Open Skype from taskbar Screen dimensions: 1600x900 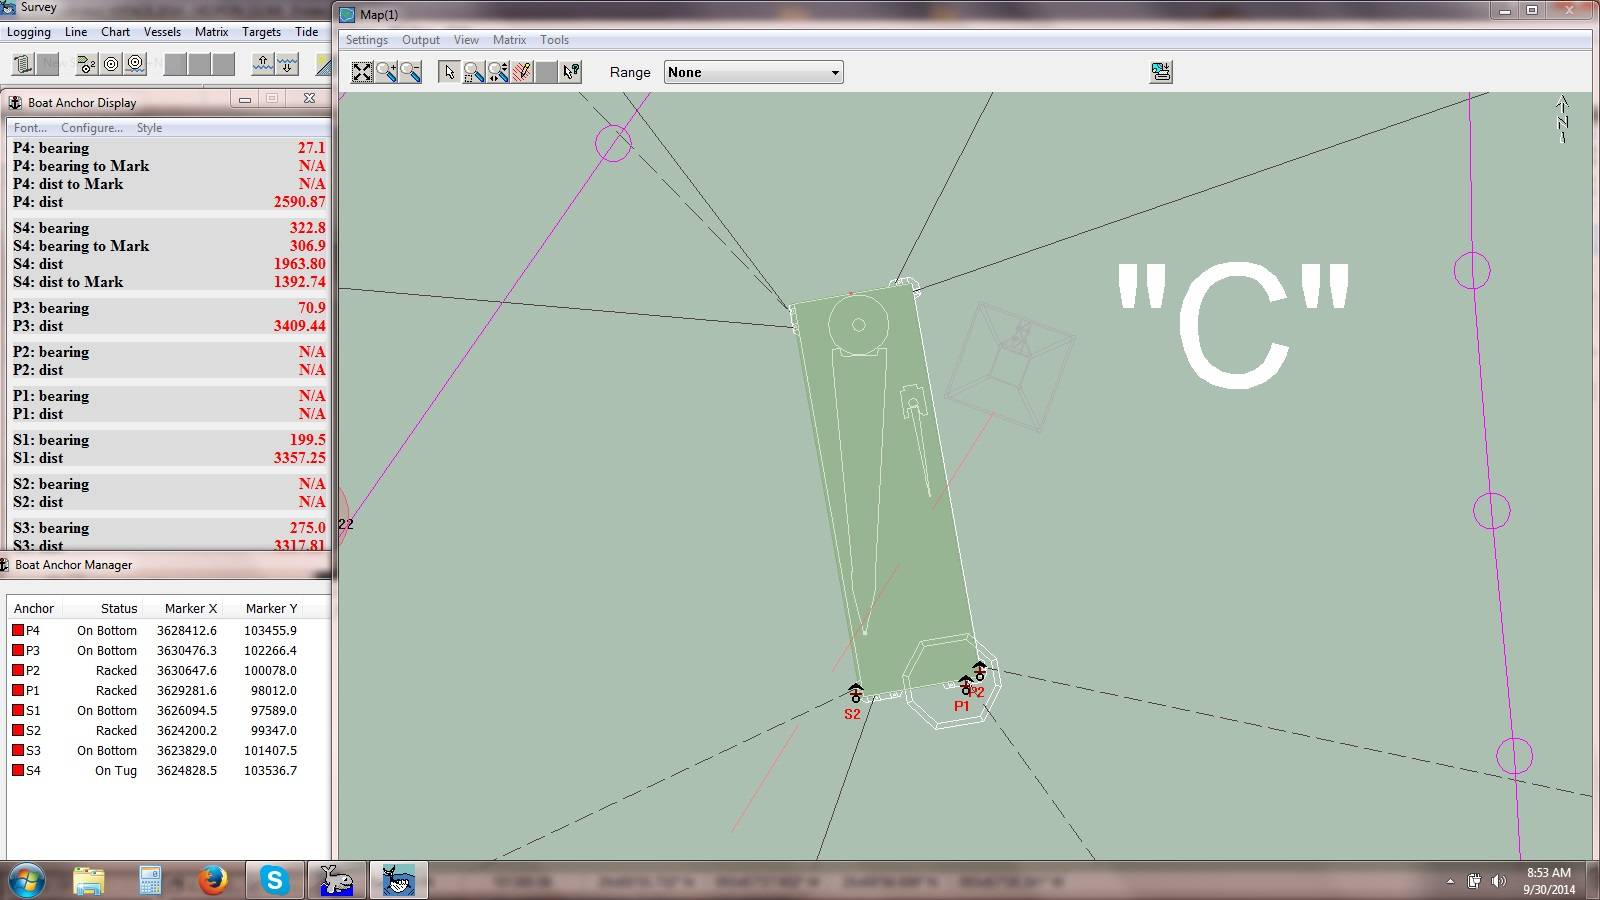pyautogui.click(x=274, y=880)
